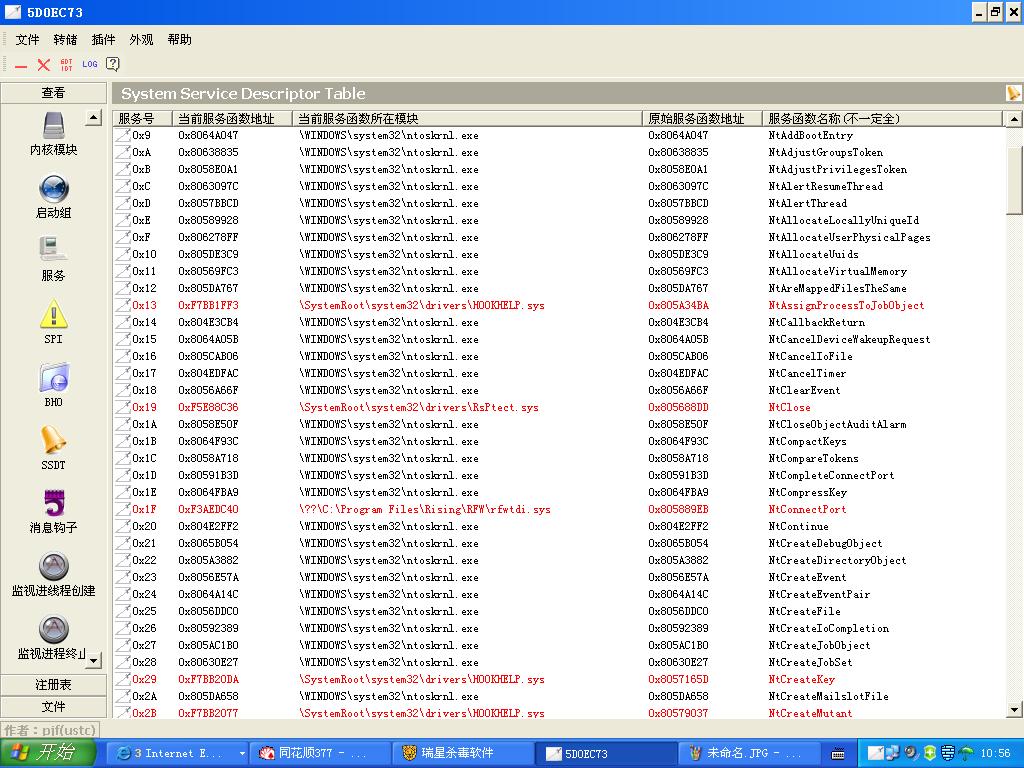Select the 内核模块 sidebar icon
Image resolution: width=1024 pixels, height=768 pixels.
coord(53,127)
